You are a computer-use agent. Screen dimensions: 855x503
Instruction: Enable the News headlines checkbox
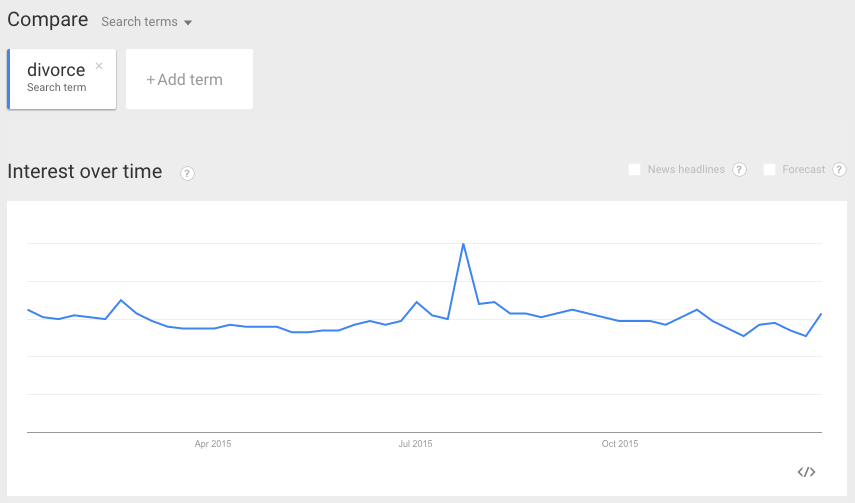coord(634,170)
